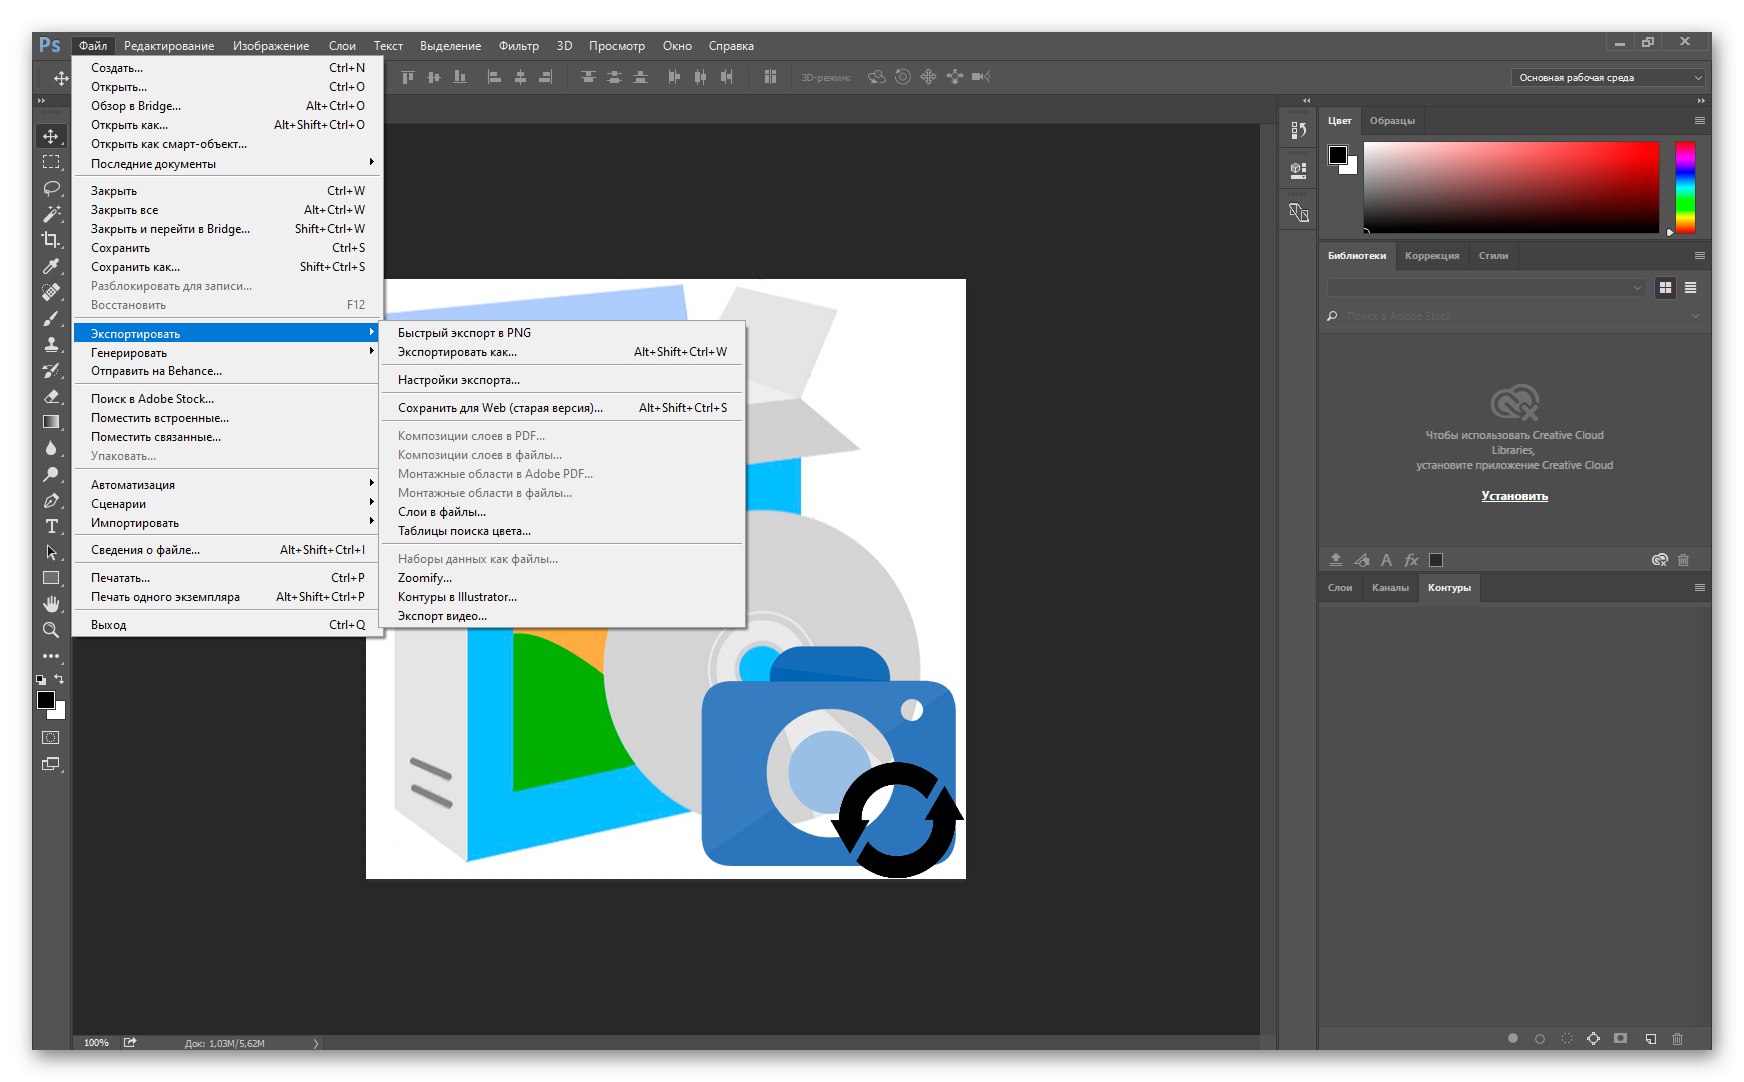Click the trash icon in Libraries panel
The height and width of the screenshot is (1082, 1744).
pyautogui.click(x=1683, y=560)
